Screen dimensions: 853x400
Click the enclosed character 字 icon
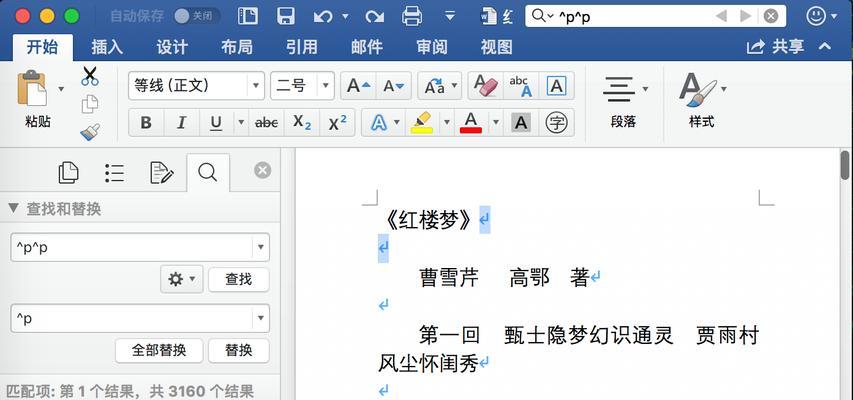[x=556, y=123]
